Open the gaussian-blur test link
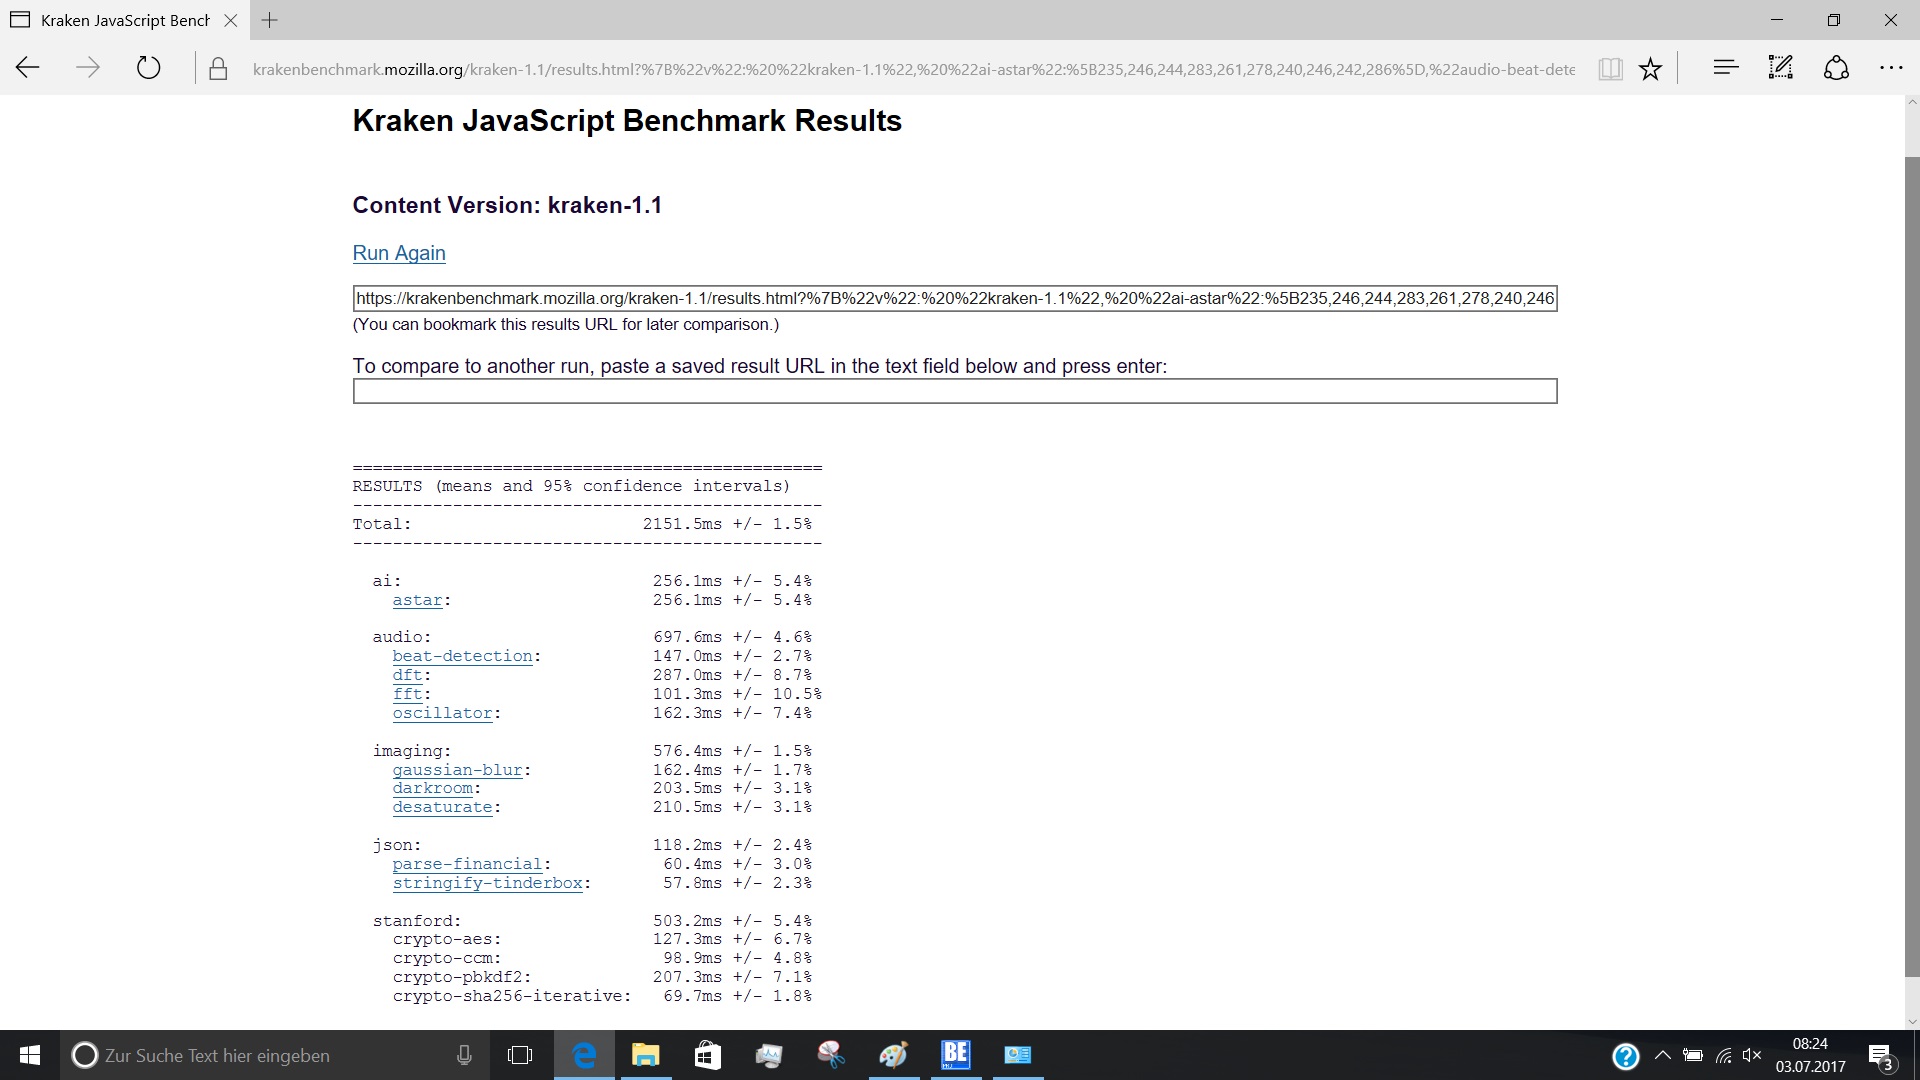The image size is (1920, 1080). (457, 770)
